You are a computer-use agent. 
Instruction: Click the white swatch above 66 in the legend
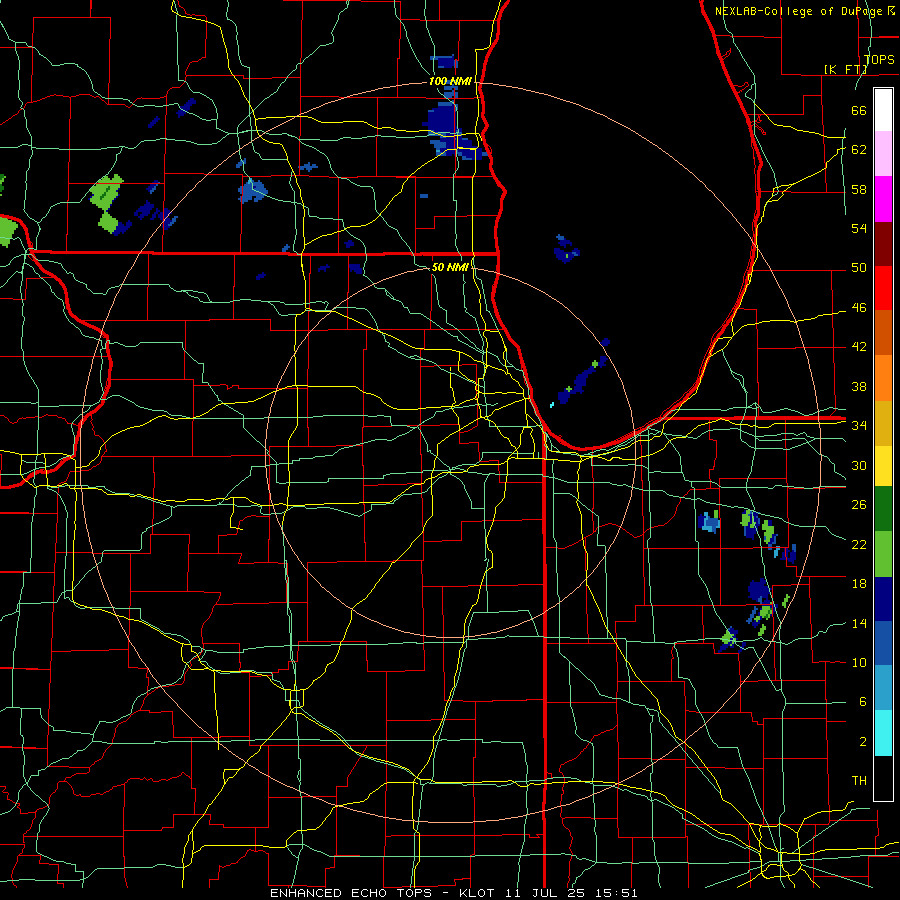click(883, 110)
